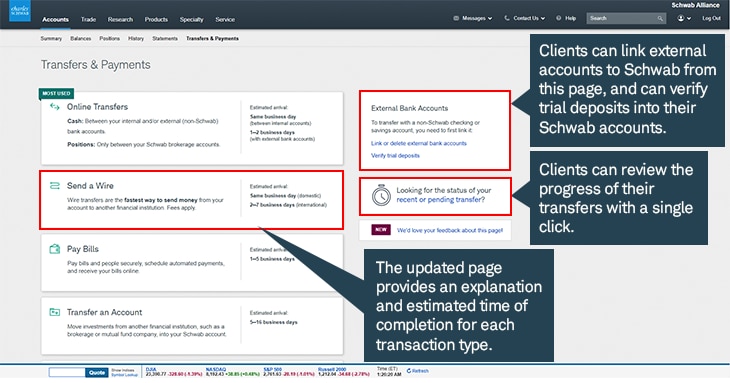This screenshot has height=383, width=730.
Task: Select the Transfers & Payments tab
Action: tap(212, 39)
